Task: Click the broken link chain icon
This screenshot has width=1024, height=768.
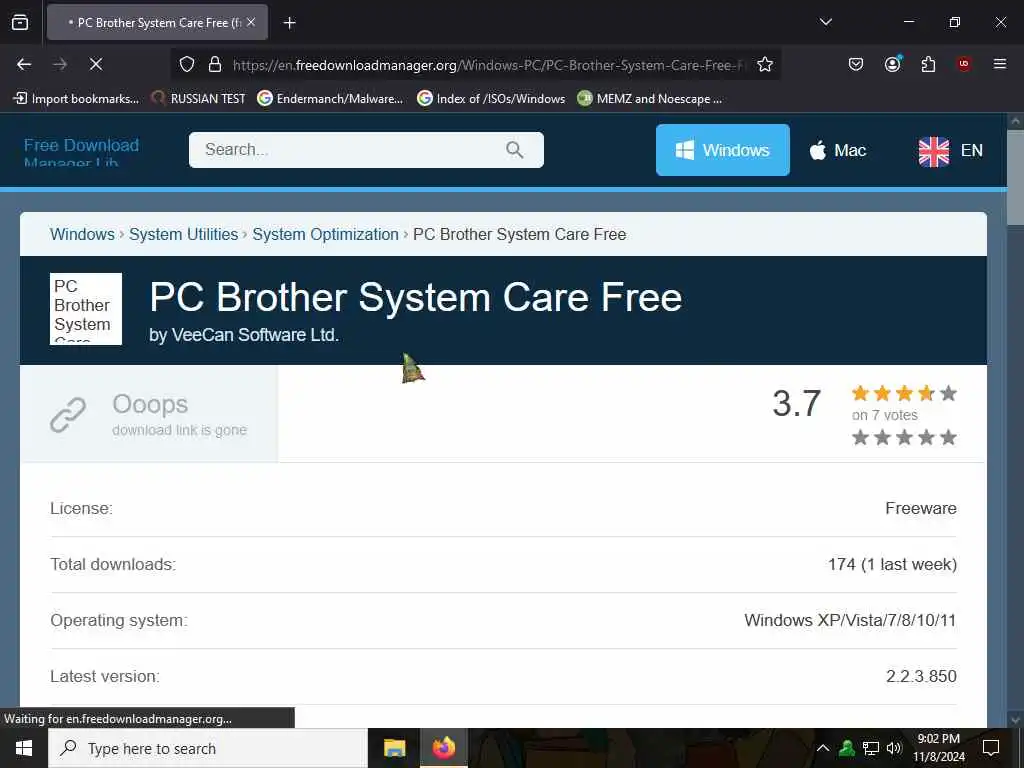Action: (x=68, y=415)
